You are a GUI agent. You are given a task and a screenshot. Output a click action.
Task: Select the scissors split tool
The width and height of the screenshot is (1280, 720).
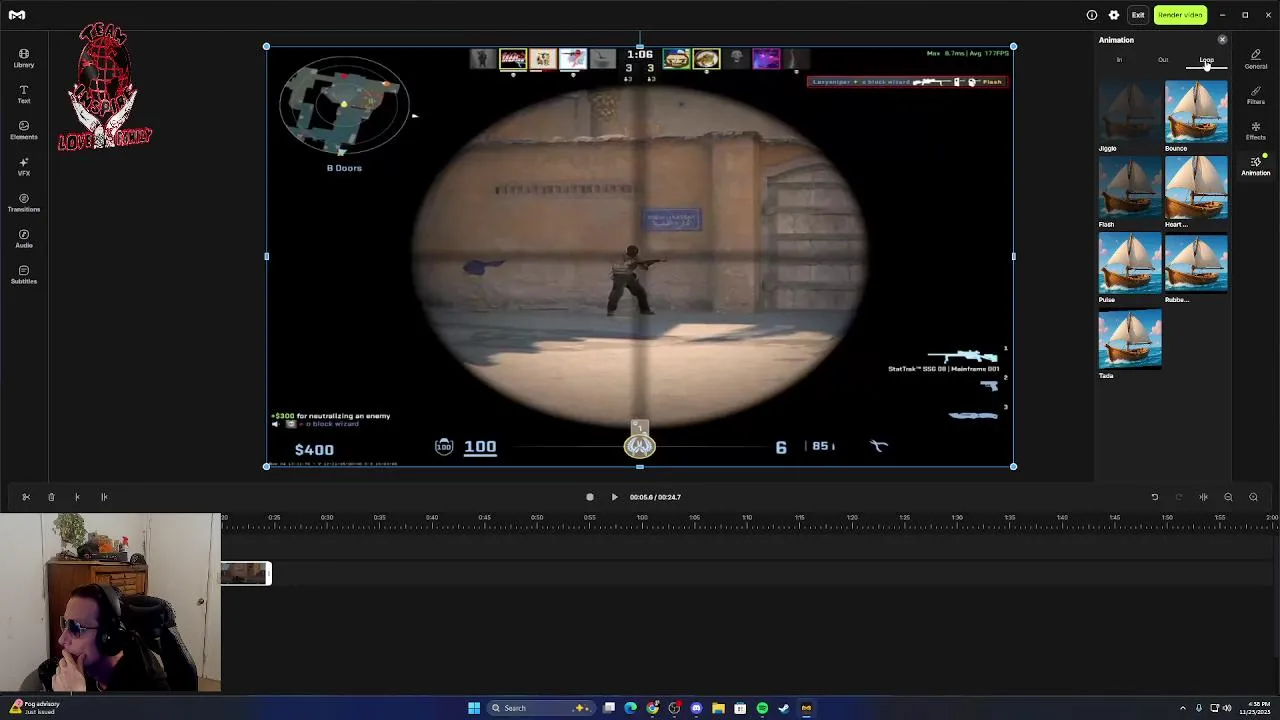pos(26,497)
